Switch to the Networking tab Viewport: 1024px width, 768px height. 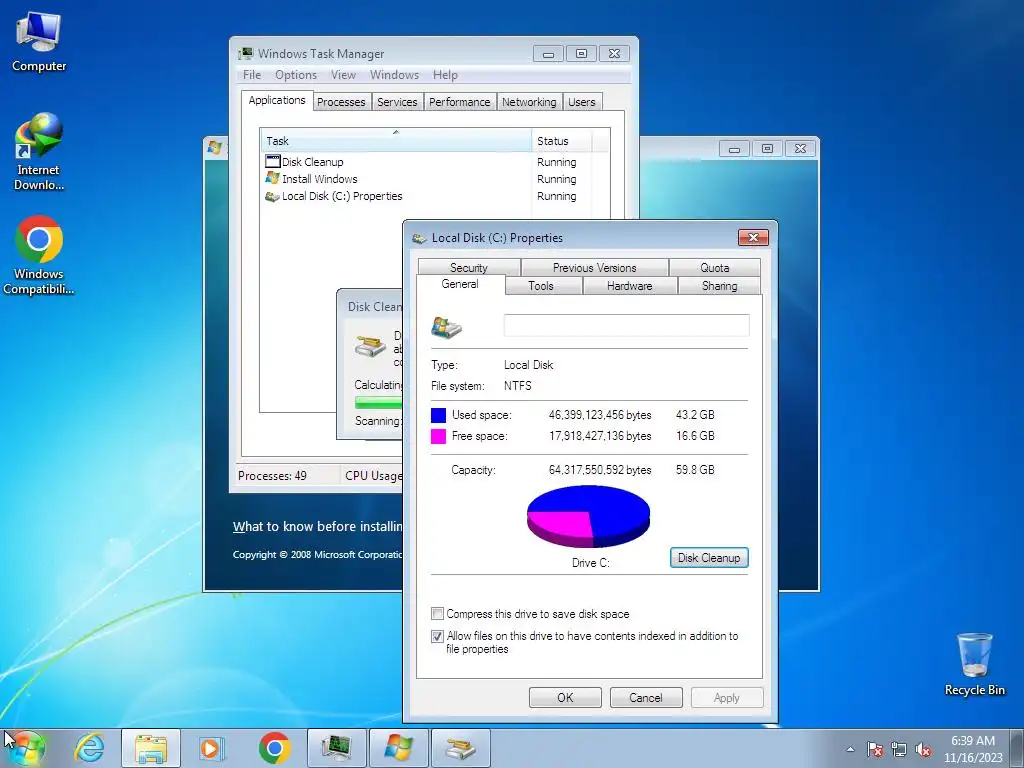coord(529,102)
